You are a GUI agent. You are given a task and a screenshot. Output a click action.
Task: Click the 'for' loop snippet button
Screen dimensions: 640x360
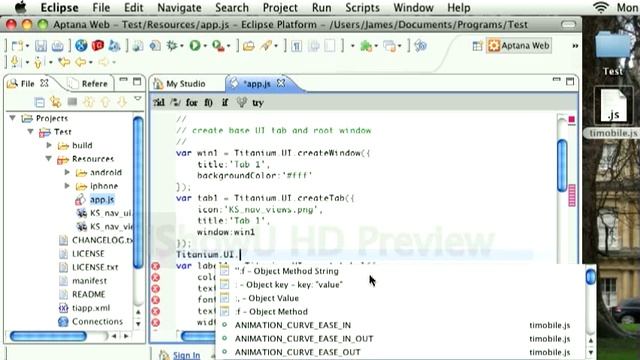(192, 103)
